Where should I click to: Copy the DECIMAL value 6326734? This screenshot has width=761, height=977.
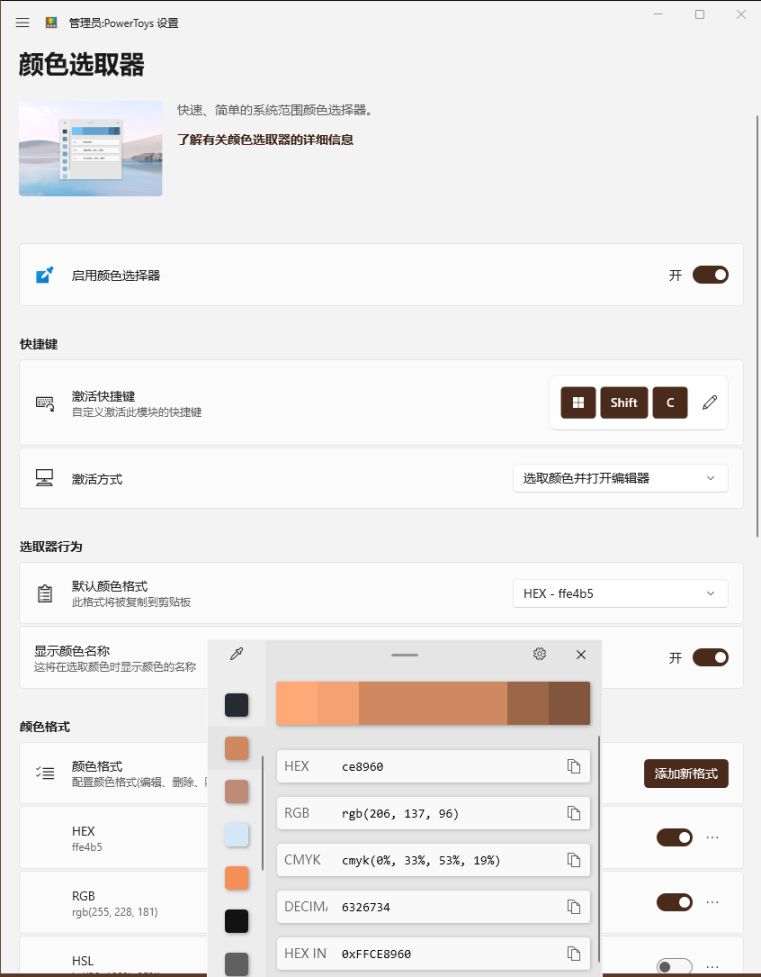coord(573,907)
